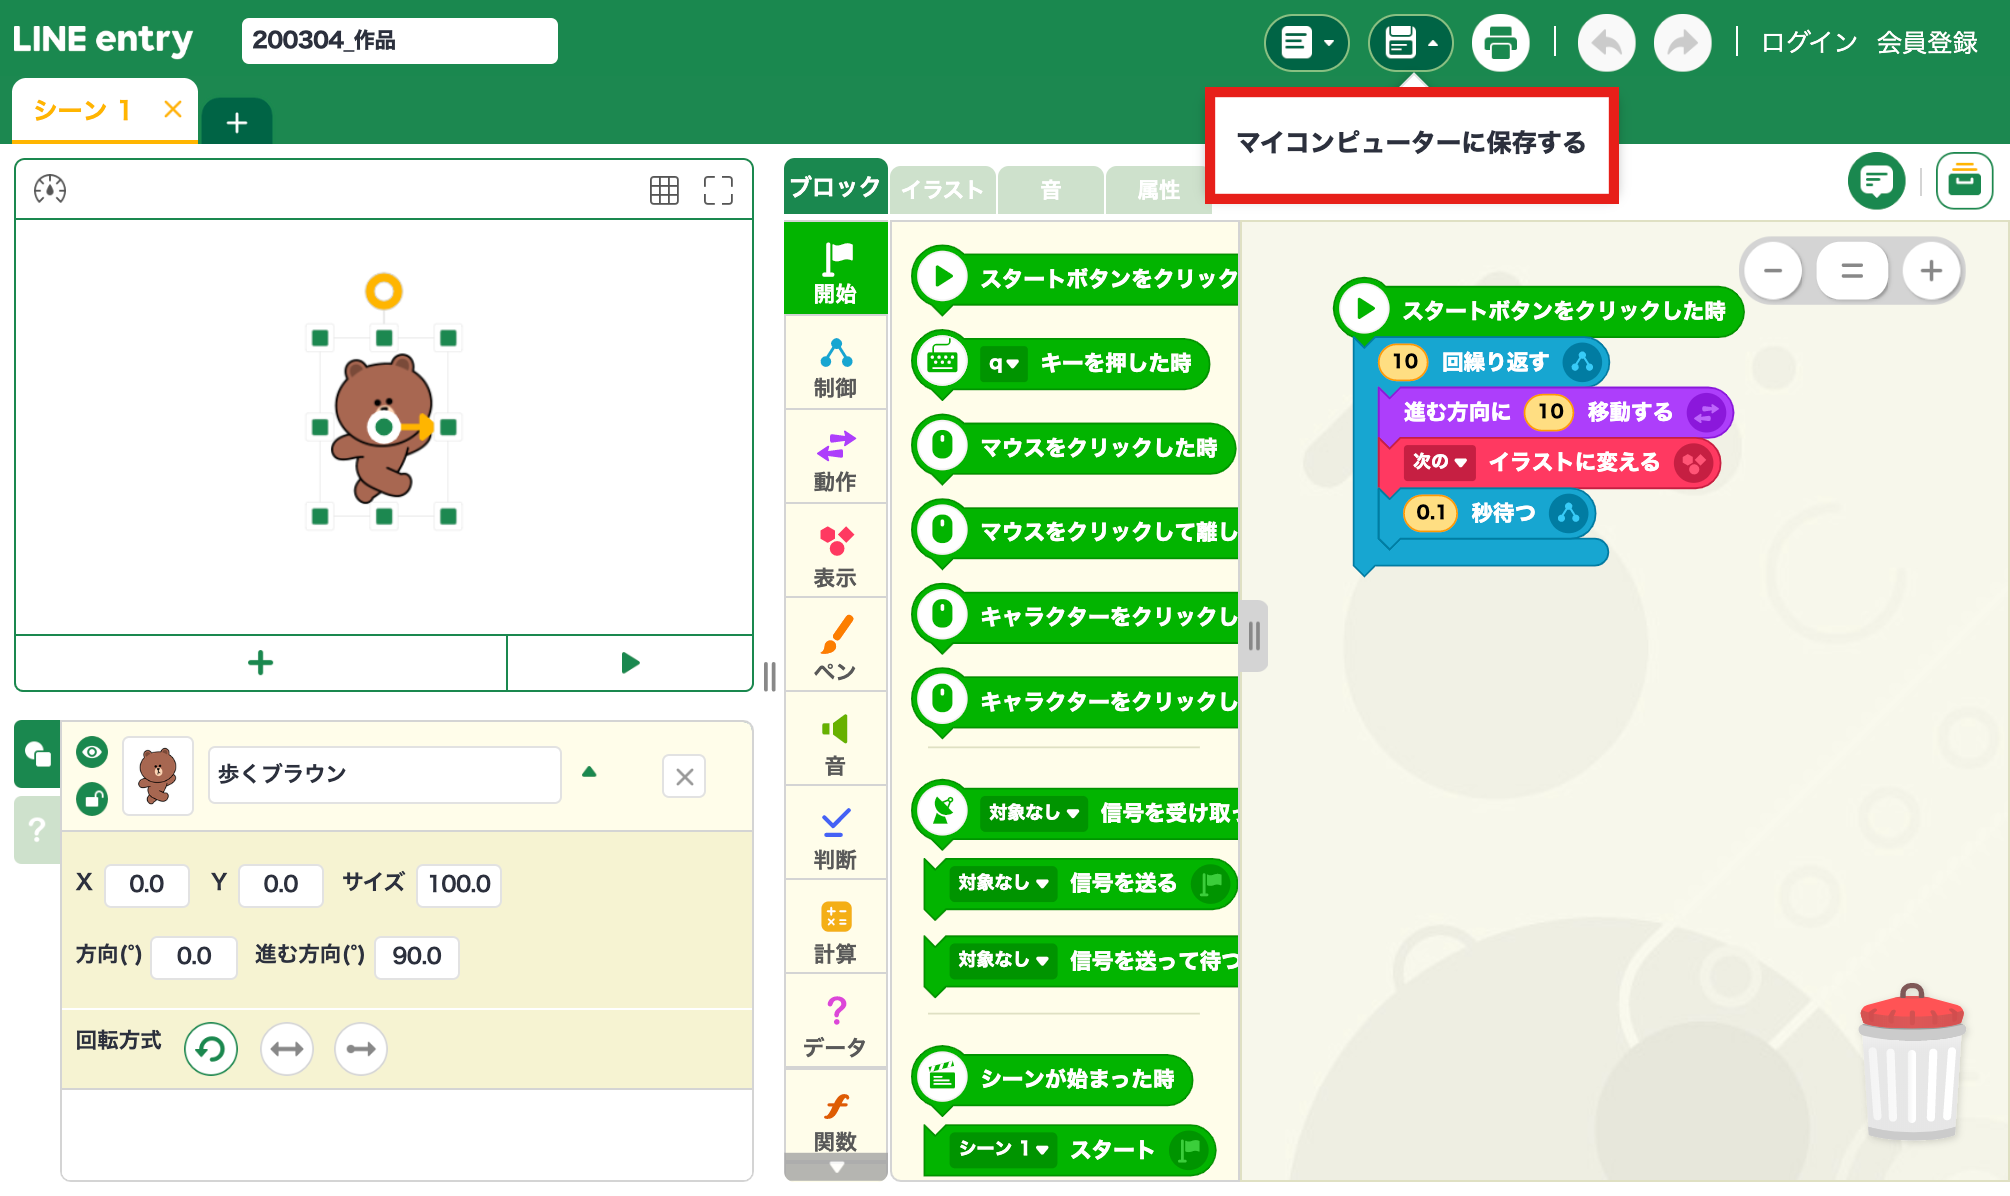Click the print icon
The width and height of the screenshot is (2010, 1196).
click(1500, 43)
